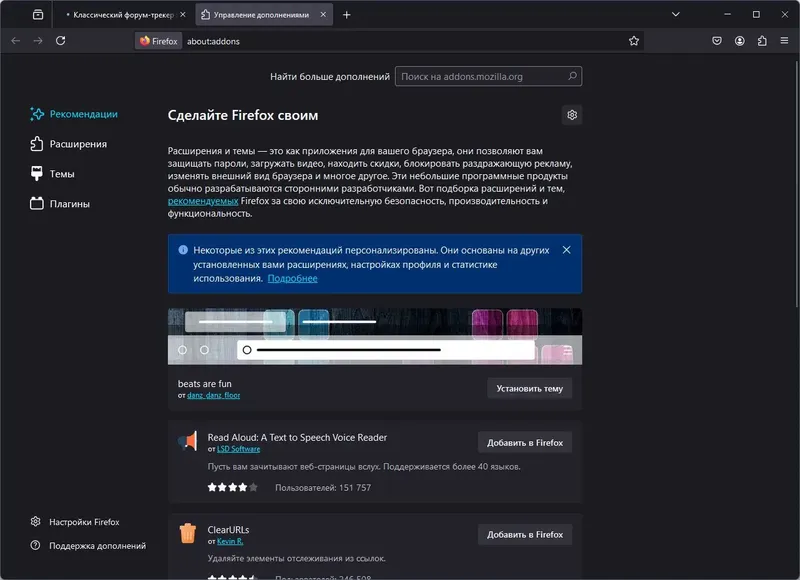The image size is (800, 580).
Task: Bookmark this page using the star icon
Action: 633,41
